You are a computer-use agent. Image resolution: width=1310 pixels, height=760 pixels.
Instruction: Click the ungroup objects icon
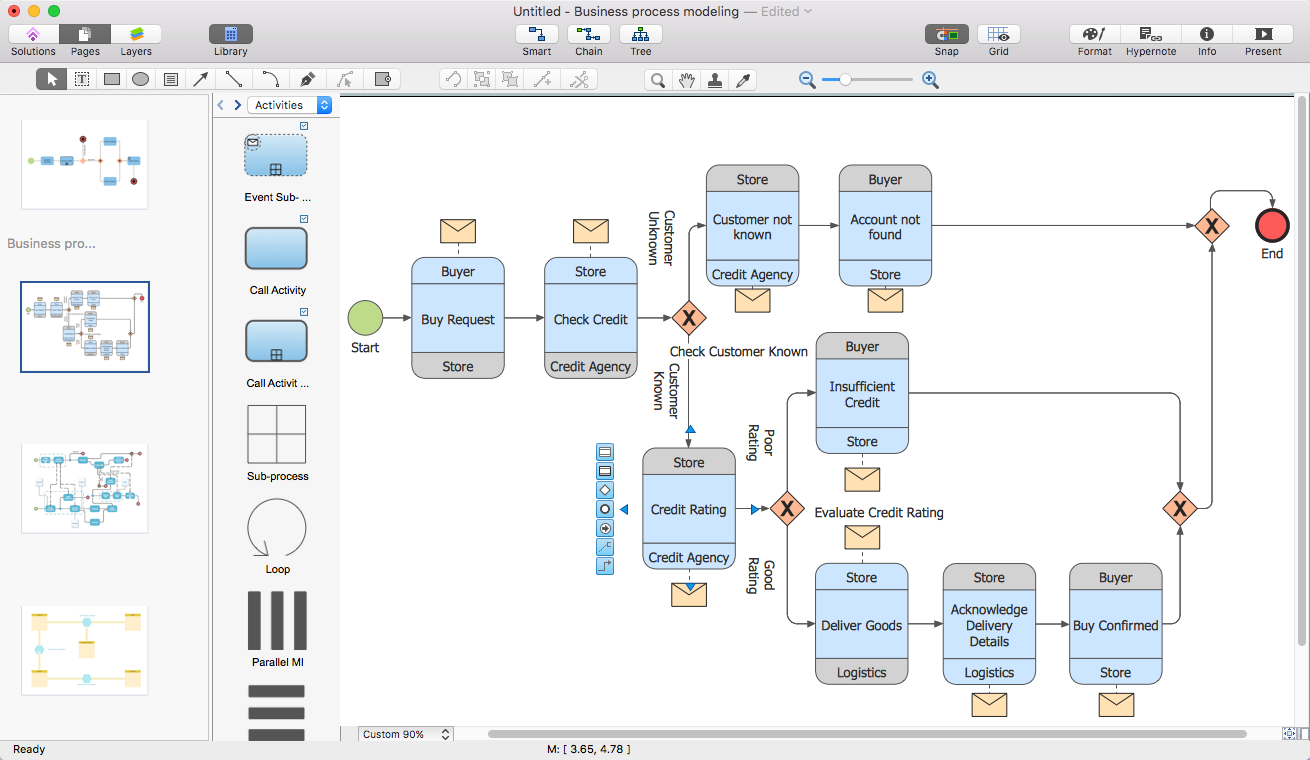[511, 80]
